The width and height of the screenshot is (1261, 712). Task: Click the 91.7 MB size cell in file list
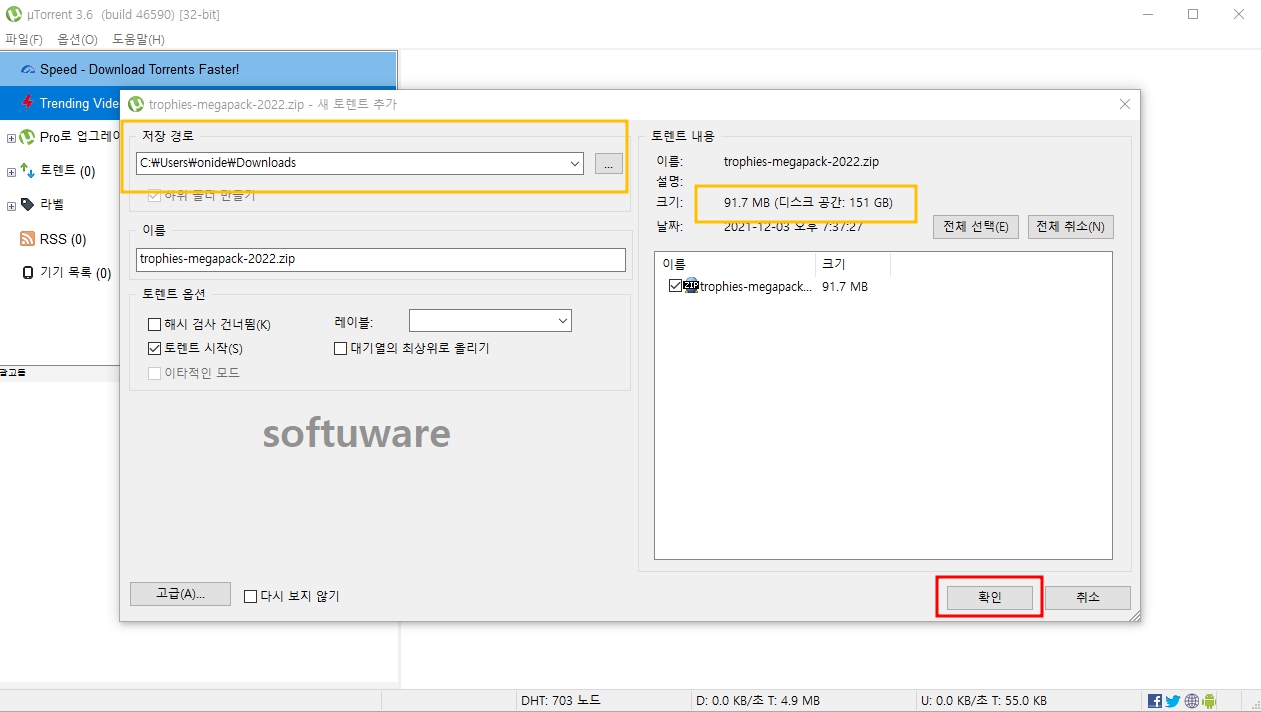[845, 287]
